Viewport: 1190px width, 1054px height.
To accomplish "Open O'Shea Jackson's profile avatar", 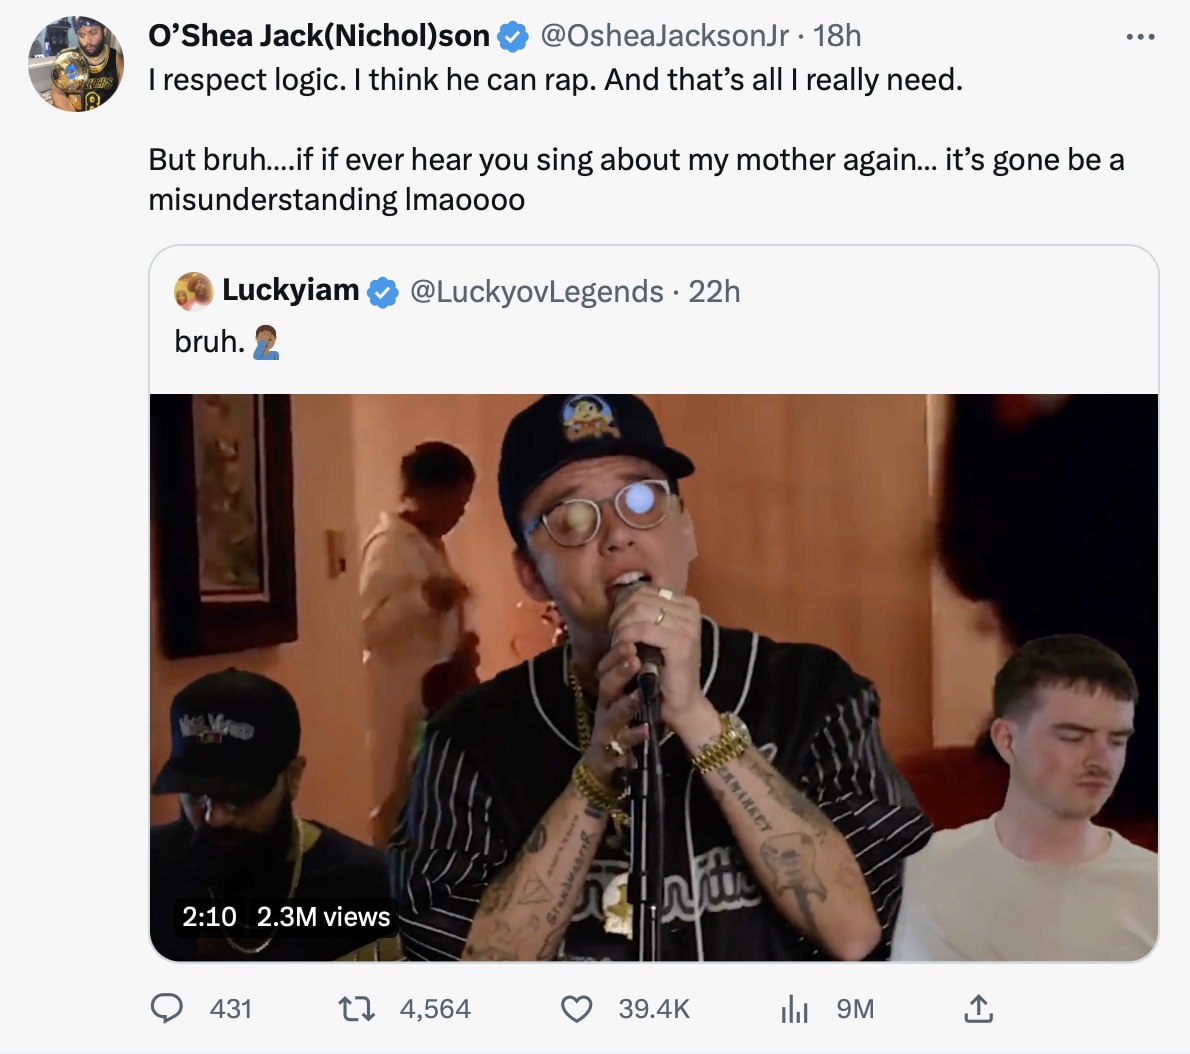I will 76,64.
